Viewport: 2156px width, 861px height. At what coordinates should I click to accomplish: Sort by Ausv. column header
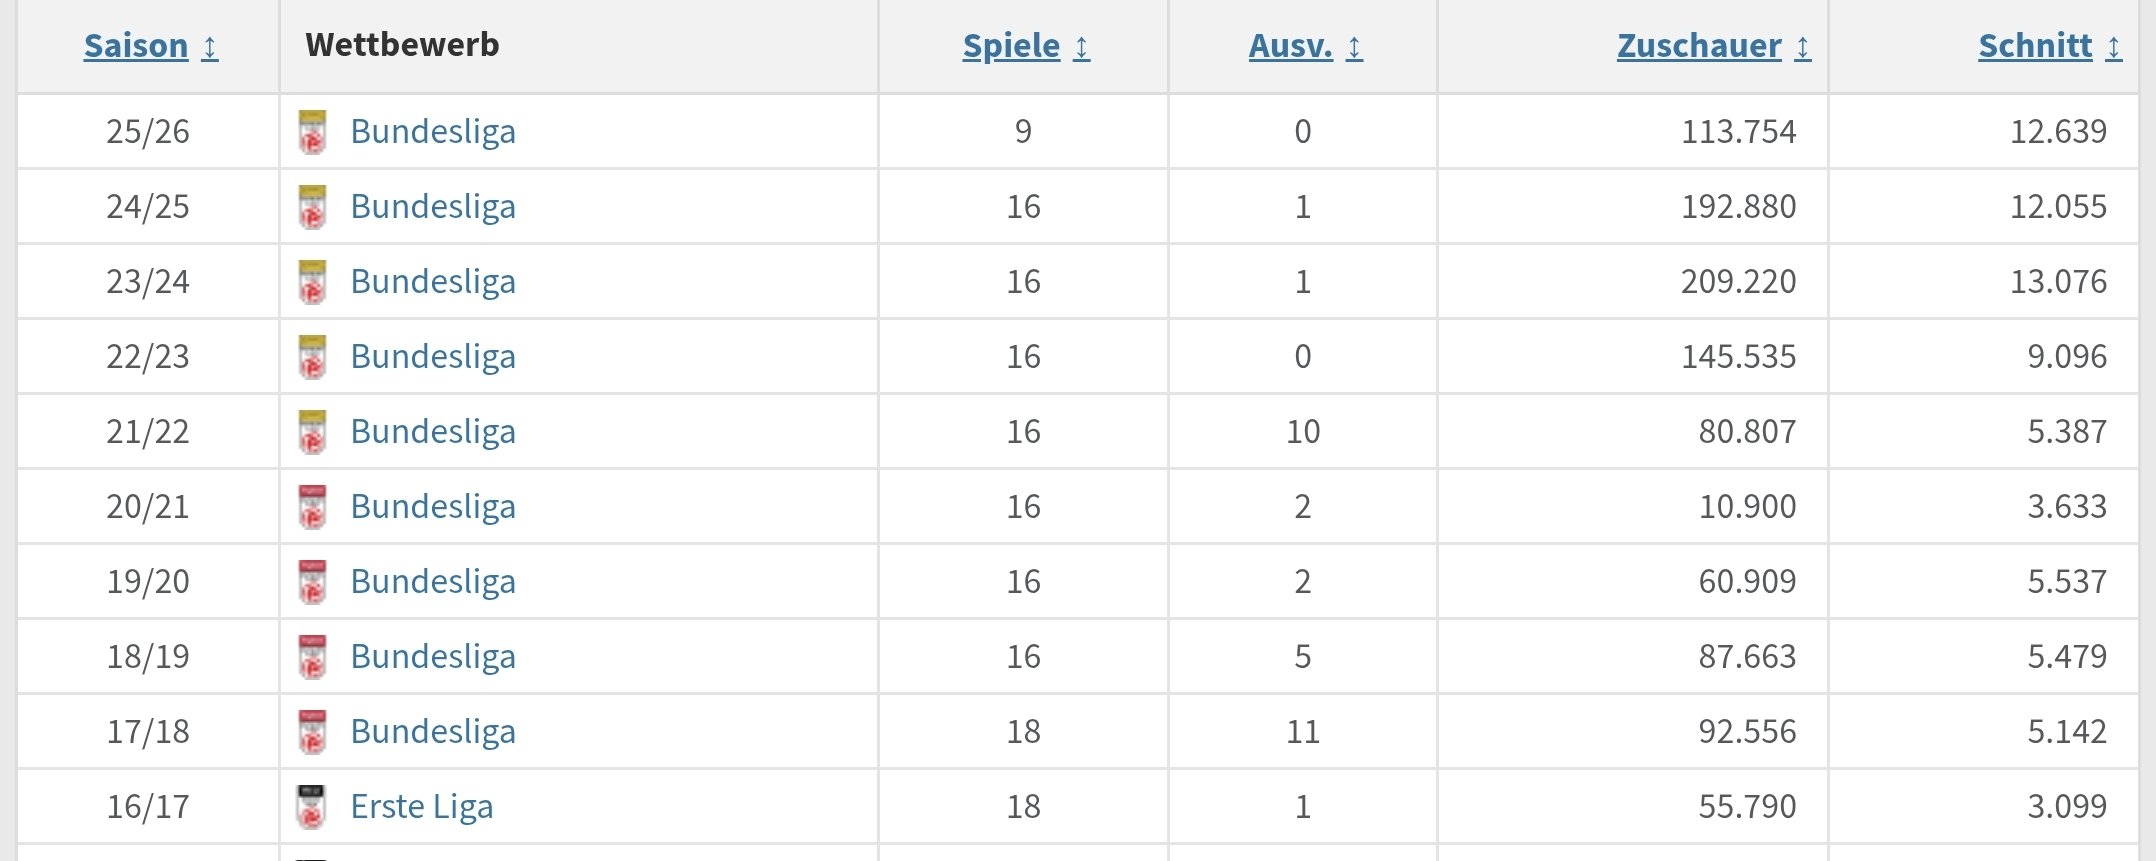pyautogui.click(x=1290, y=46)
